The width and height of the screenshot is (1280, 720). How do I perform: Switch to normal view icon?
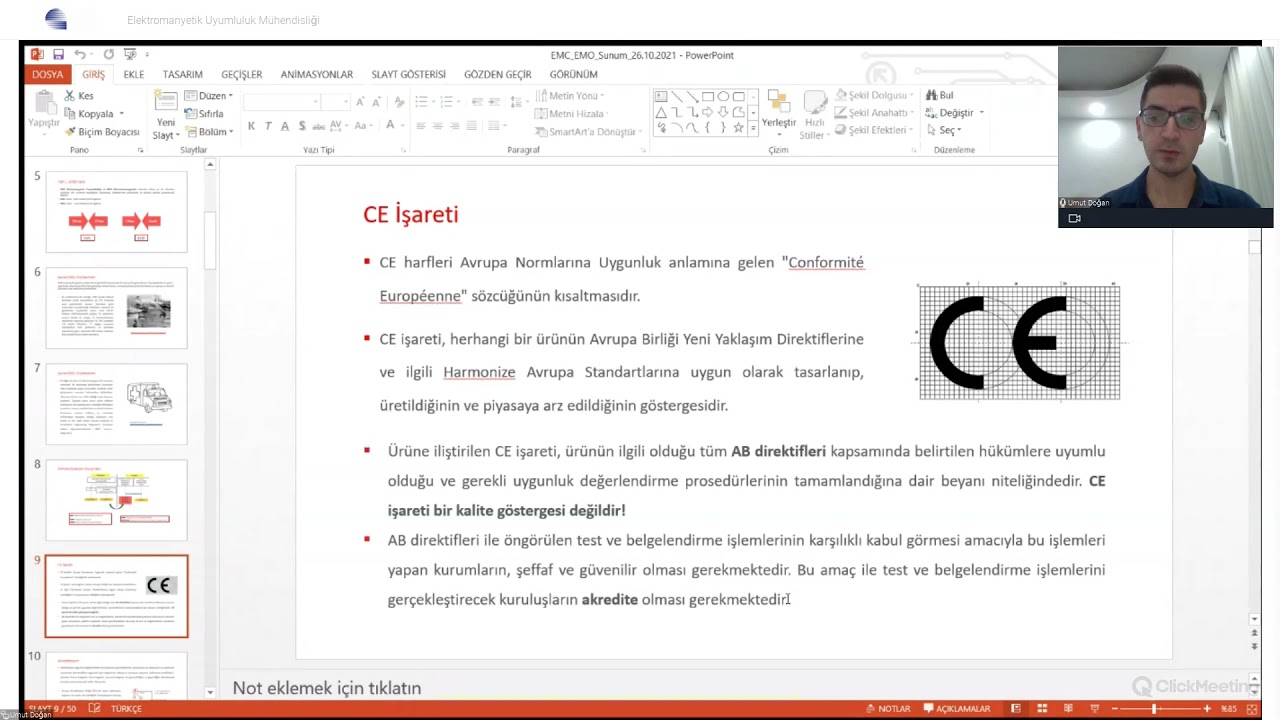1016,709
